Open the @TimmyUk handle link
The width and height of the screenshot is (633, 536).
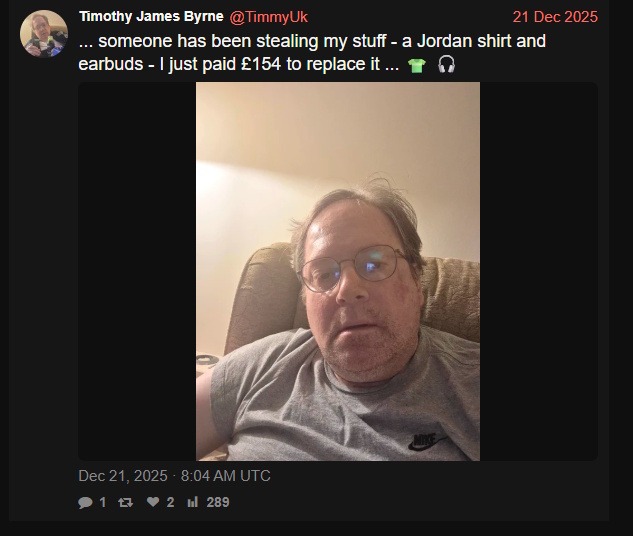(268, 17)
